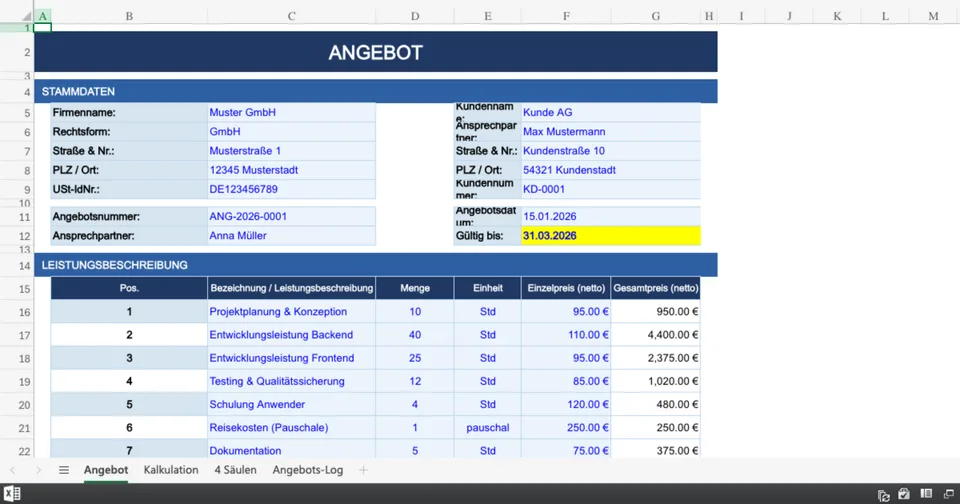960x504 pixels.
Task: Select the Entwicklungsleistung Backend cell
Action: 291,335
